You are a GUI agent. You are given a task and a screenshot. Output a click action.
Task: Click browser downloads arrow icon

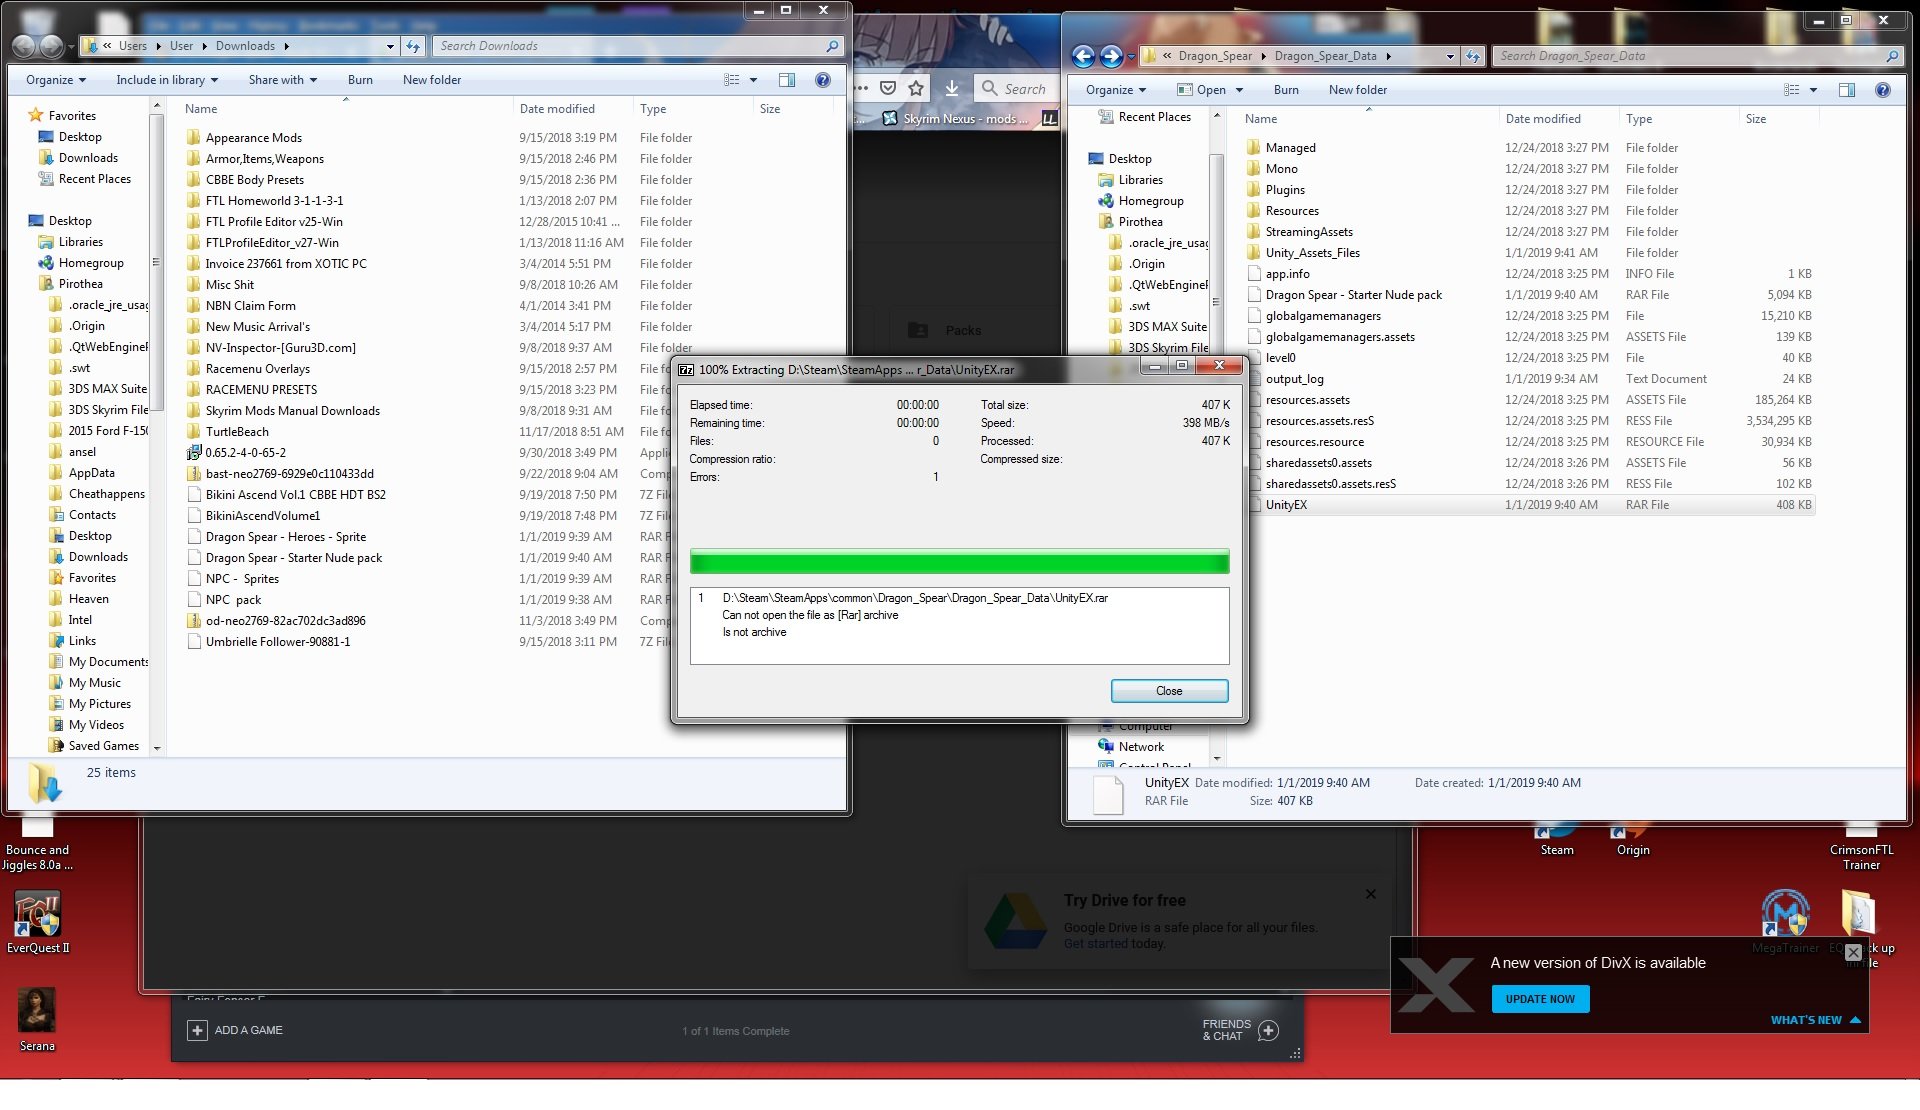[x=952, y=88]
